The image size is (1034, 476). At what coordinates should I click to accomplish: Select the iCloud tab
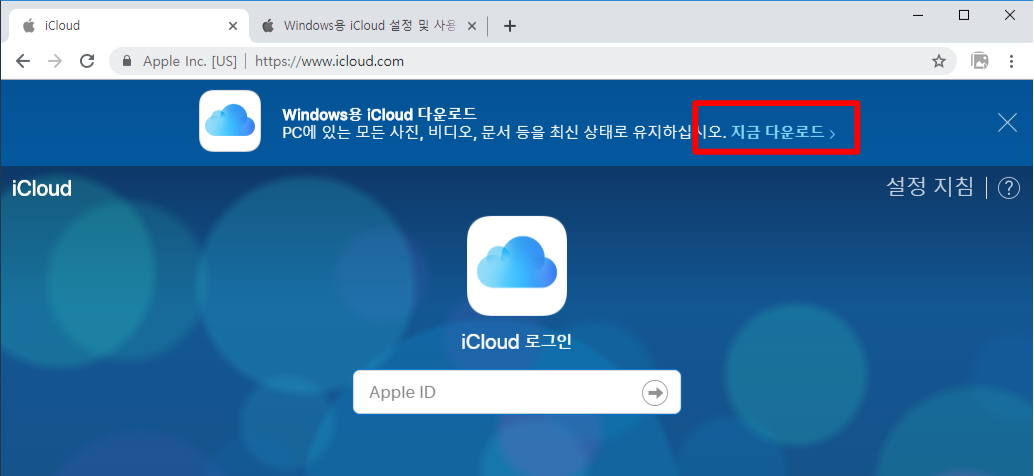(129, 26)
